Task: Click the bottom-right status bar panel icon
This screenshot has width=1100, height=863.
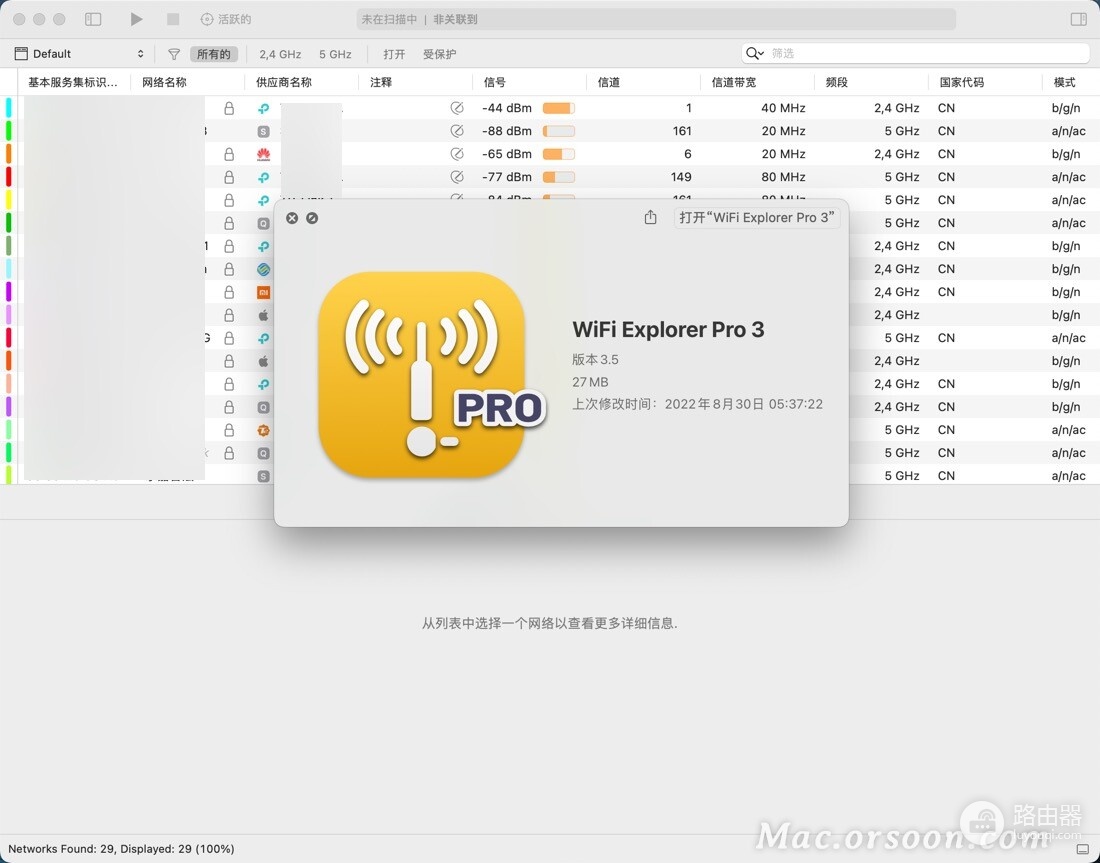Action: [1082, 849]
